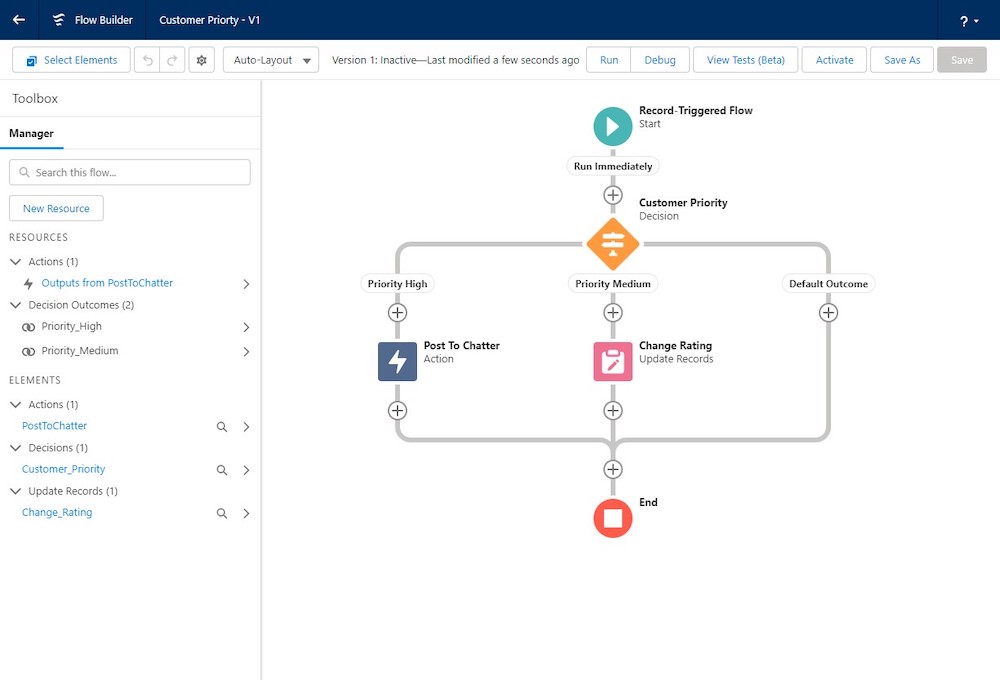Click the Debug button

pyautogui.click(x=660, y=60)
